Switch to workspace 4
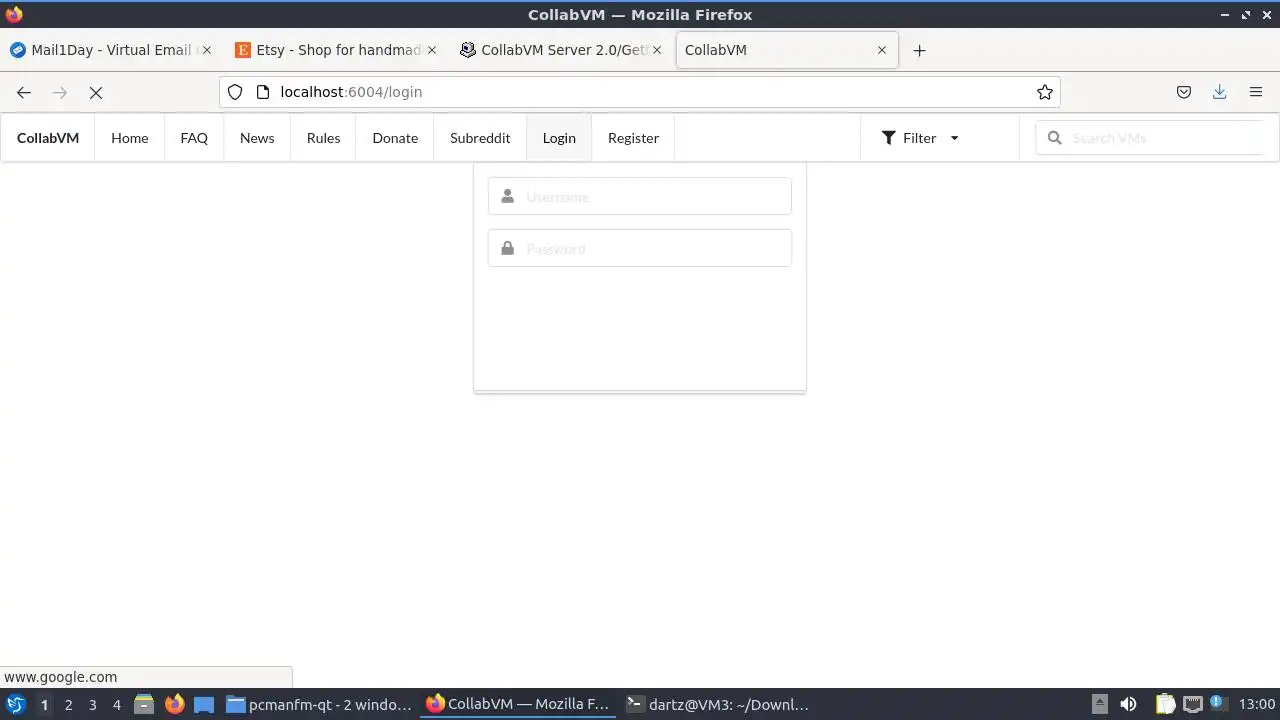Image resolution: width=1280 pixels, height=720 pixels. [x=116, y=704]
